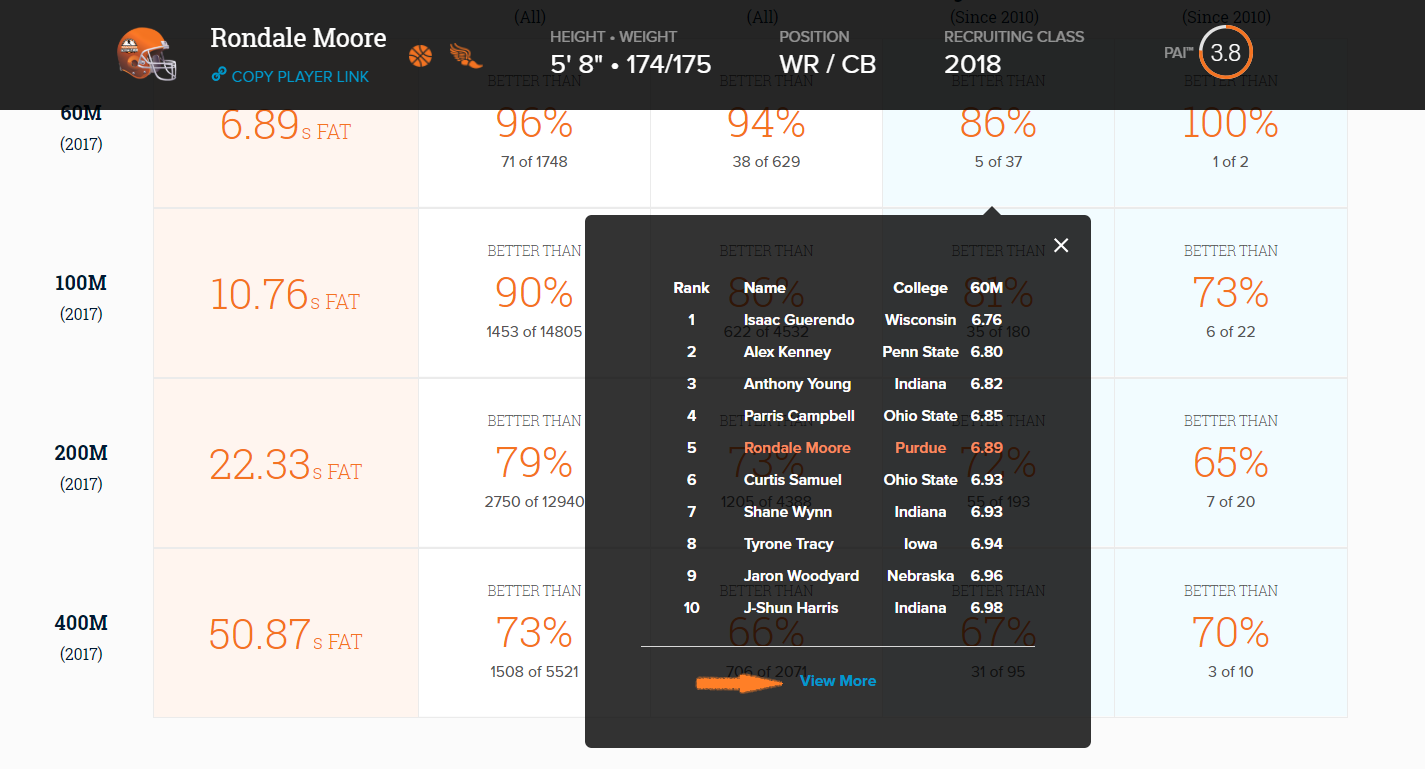
Task: Click the College column header
Action: (920, 288)
